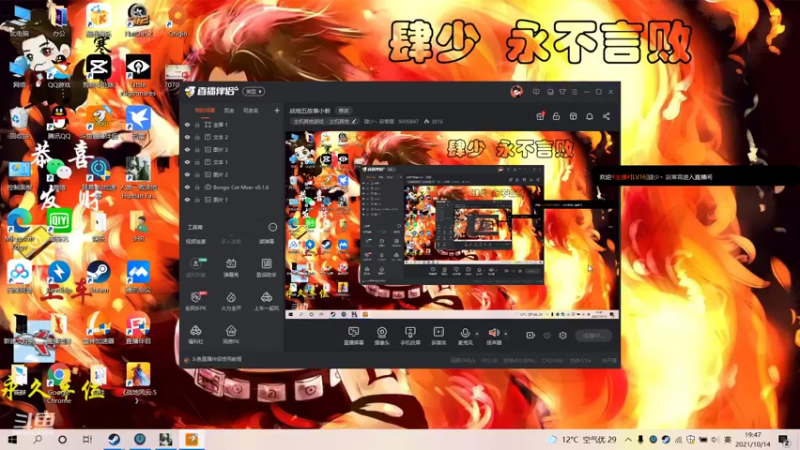Lock the 图片 2 source
This screenshot has width=800, height=450.
point(197,174)
